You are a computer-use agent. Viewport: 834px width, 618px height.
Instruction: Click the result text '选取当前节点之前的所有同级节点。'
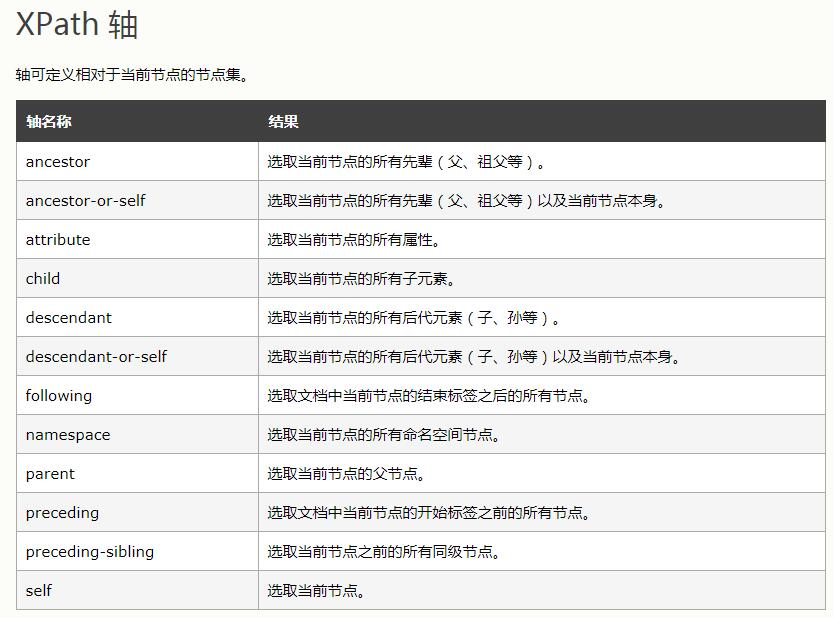[383, 552]
